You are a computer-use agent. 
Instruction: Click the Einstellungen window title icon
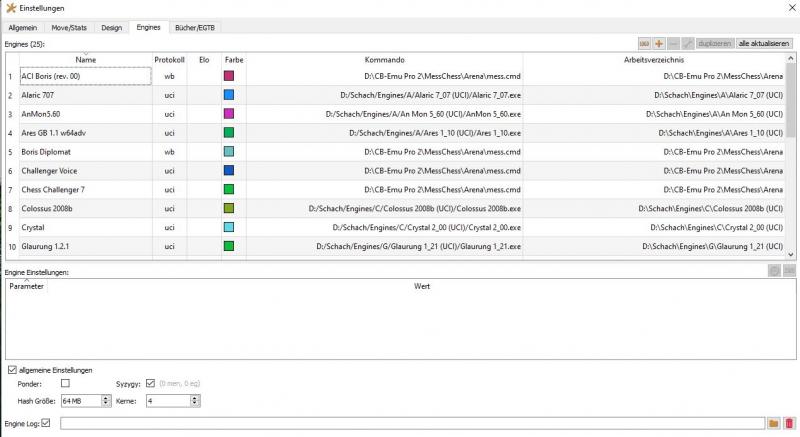pos(10,8)
